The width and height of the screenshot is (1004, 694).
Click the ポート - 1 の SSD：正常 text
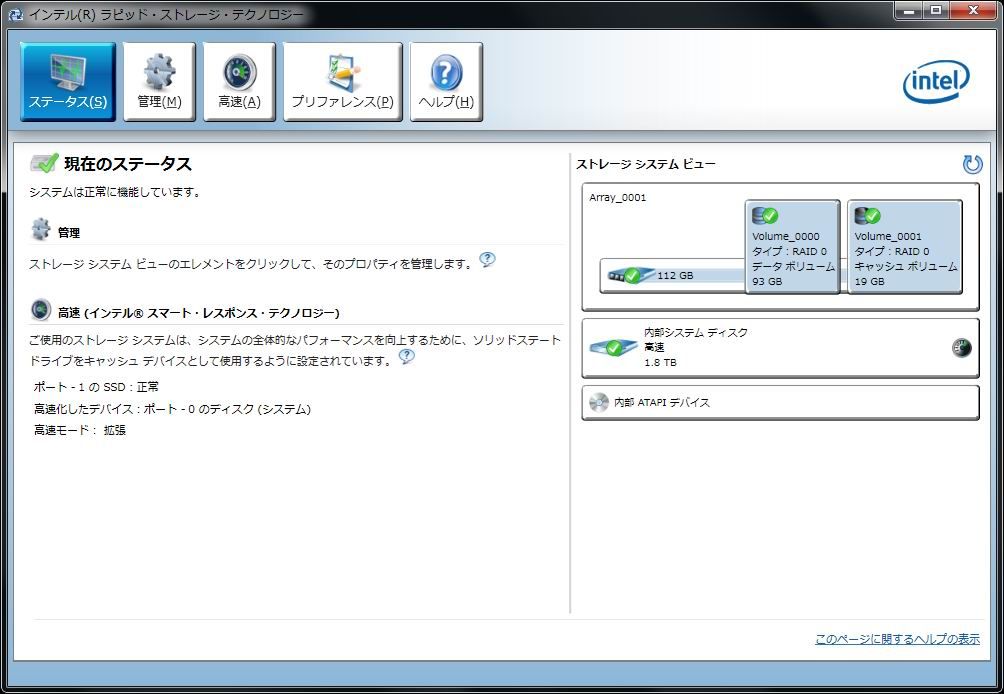coord(96,387)
